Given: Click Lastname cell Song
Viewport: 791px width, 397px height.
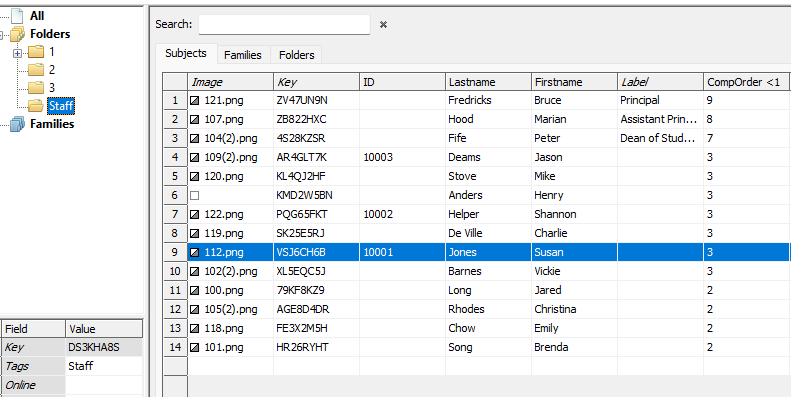Looking at the screenshot, I should click(x=488, y=347).
